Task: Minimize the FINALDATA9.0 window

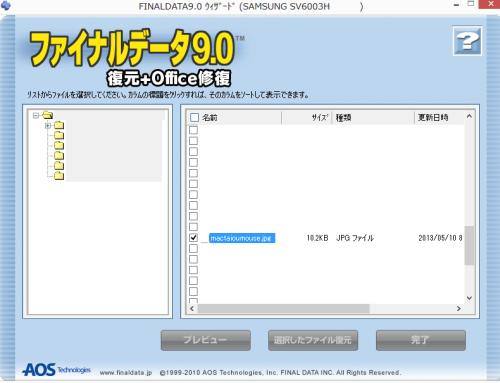Action: [x=457, y=5]
